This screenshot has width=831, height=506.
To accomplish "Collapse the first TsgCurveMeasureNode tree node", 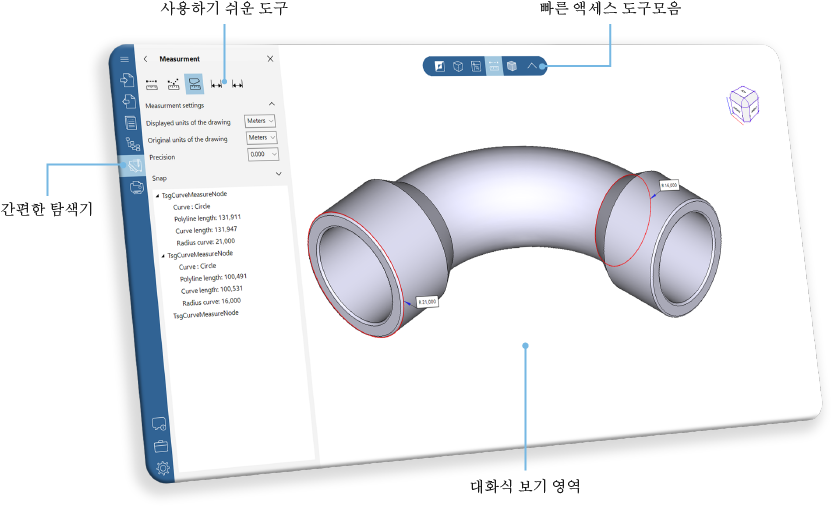I will tap(157, 196).
